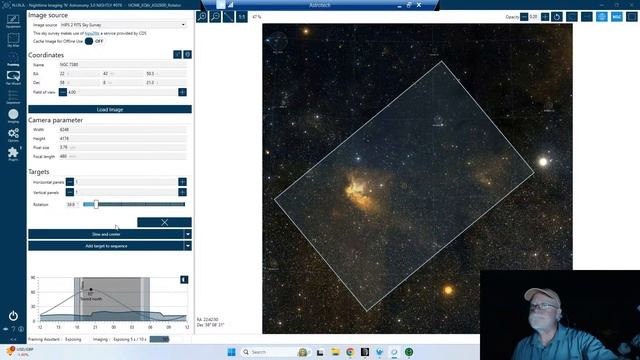
Task: Click first icon button beside Coordinates heading
Action: [178, 55]
